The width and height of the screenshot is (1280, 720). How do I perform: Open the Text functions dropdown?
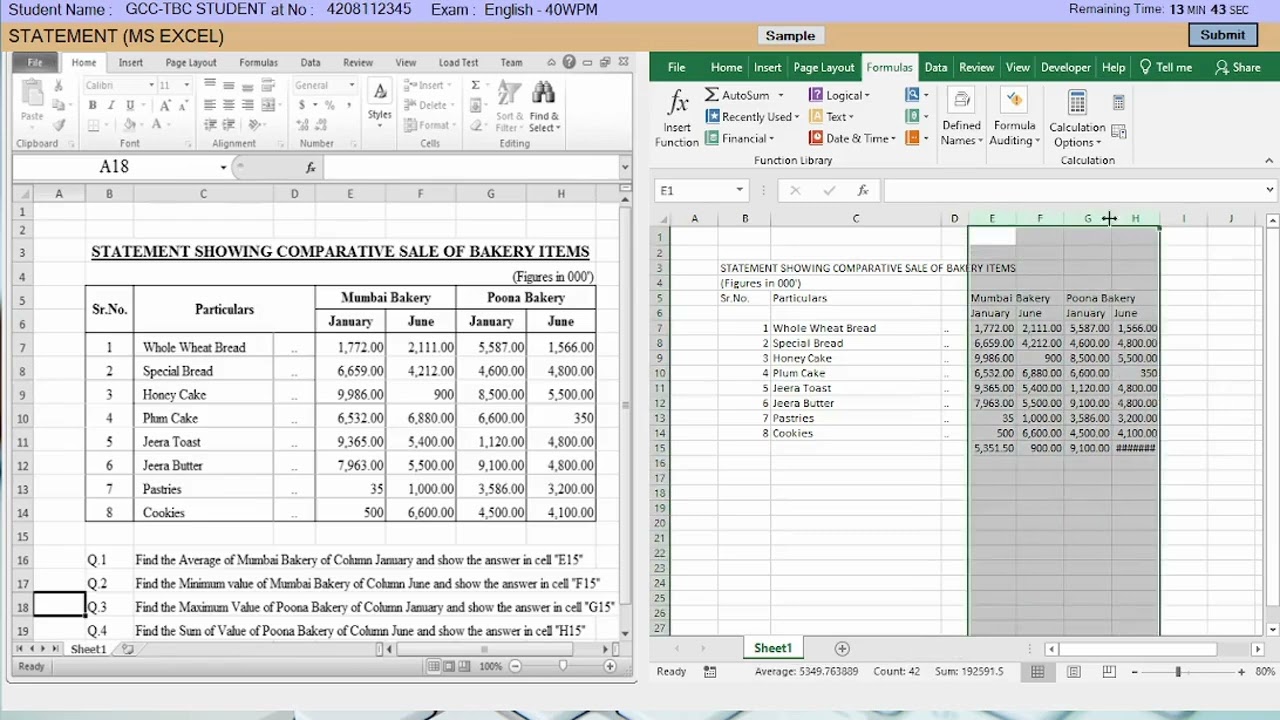coord(831,117)
